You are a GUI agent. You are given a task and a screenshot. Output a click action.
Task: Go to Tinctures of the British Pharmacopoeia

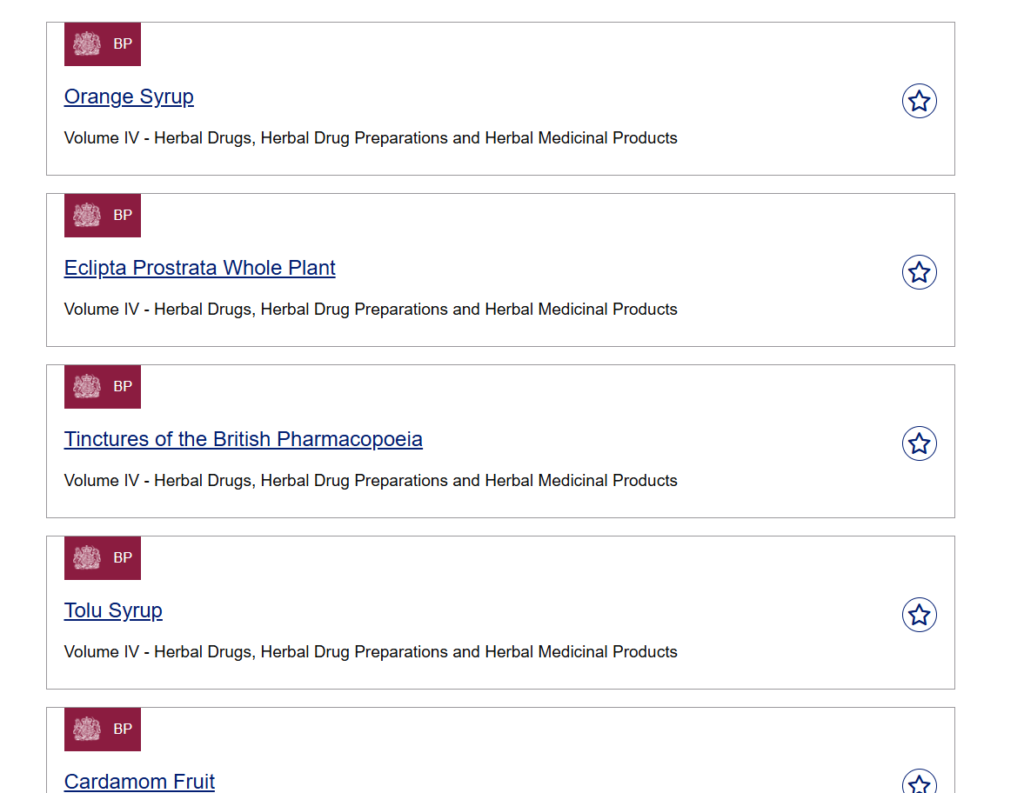click(243, 439)
